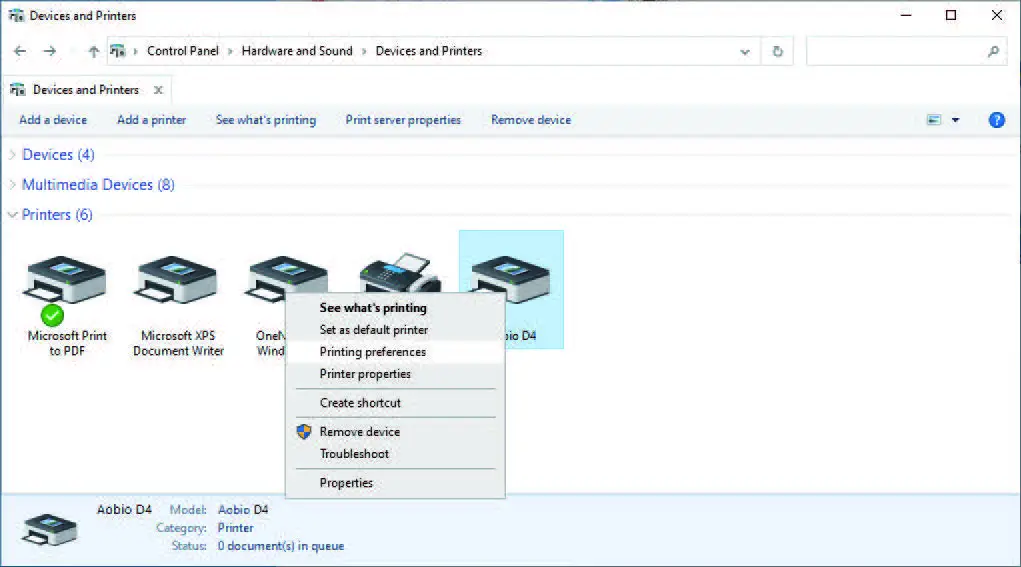1021x567 pixels.
Task: Go forward with the forward arrow
Action: (50, 51)
